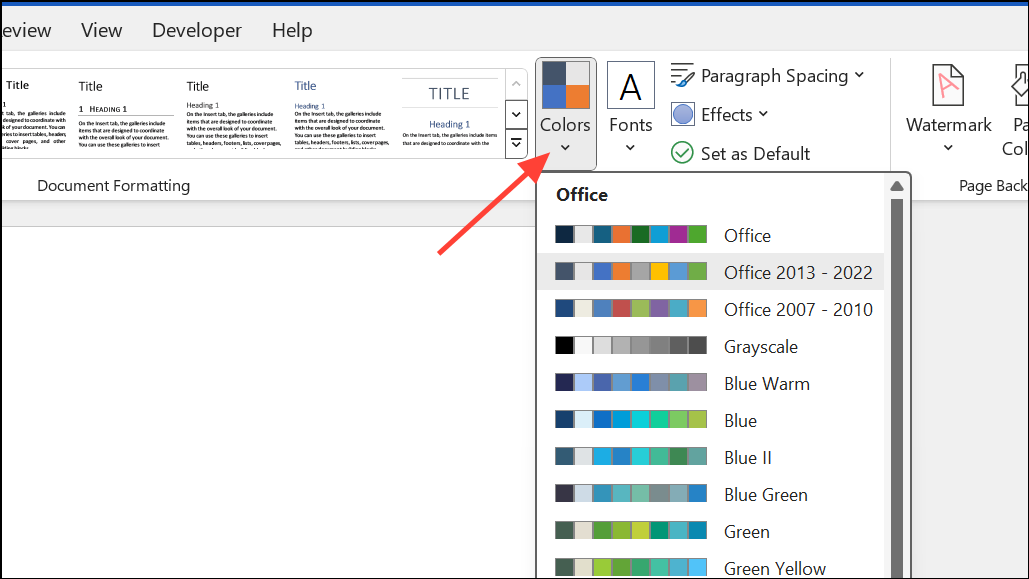Screen dimensions: 1029x579
Task: Expand the Watermark dropdown chevron
Action: [948, 148]
